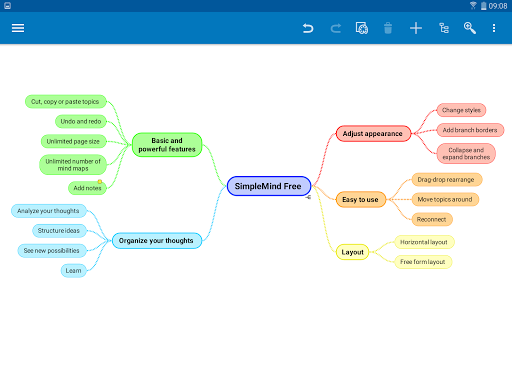Image resolution: width=512 pixels, height=384 pixels.
Task: Select the Easy to use topic
Action: pyautogui.click(x=361, y=199)
